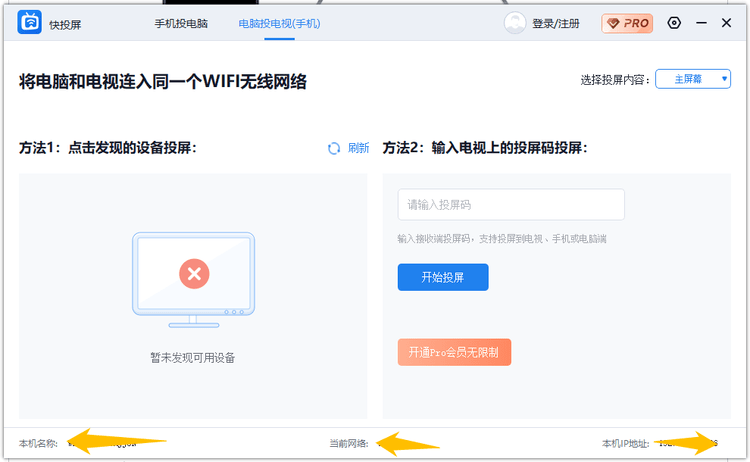Viewport: 750px width, 462px height.
Task: Switch to the 手机投电脑 tab
Action: click(181, 23)
